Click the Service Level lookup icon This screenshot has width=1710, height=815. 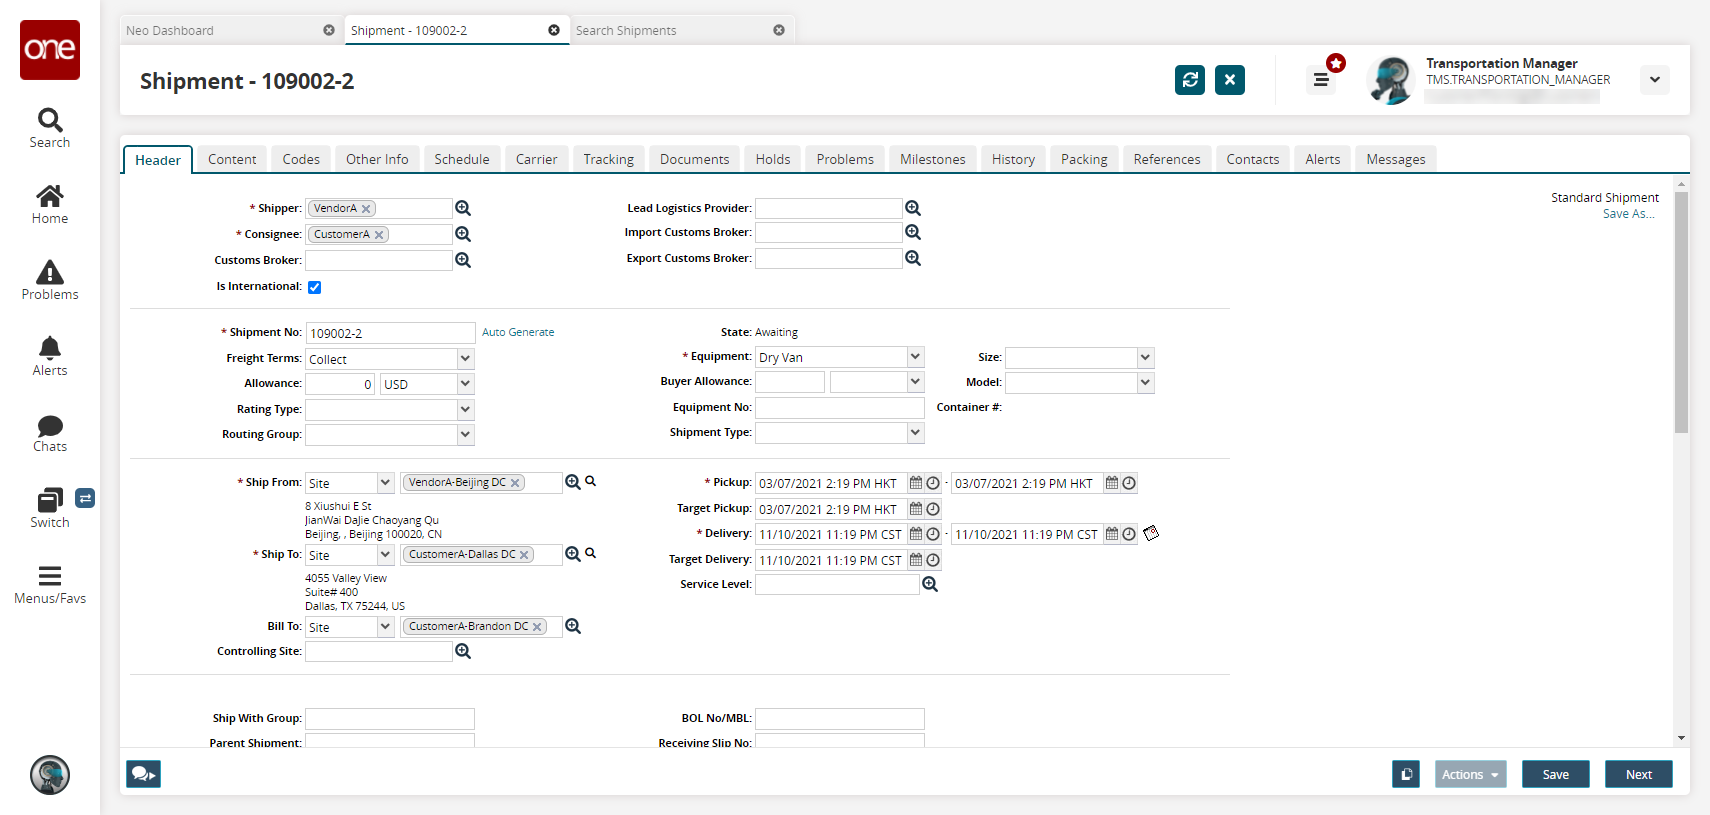point(930,585)
